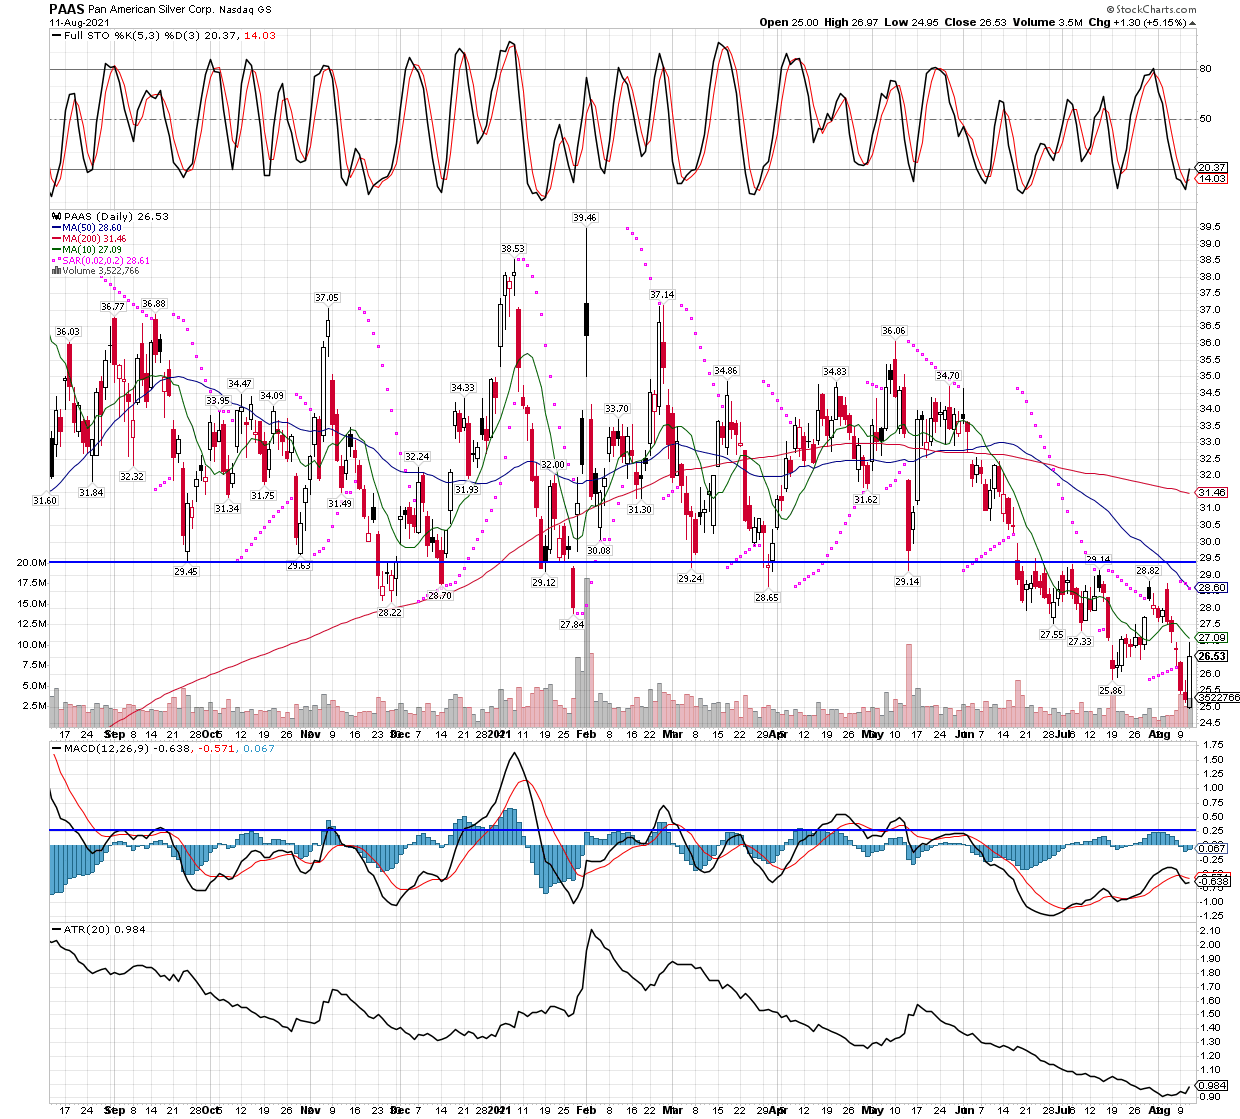This screenshot has height=1119, width=1240.
Task: Click the Nasdaq GS exchange label
Action: pyautogui.click(x=245, y=9)
